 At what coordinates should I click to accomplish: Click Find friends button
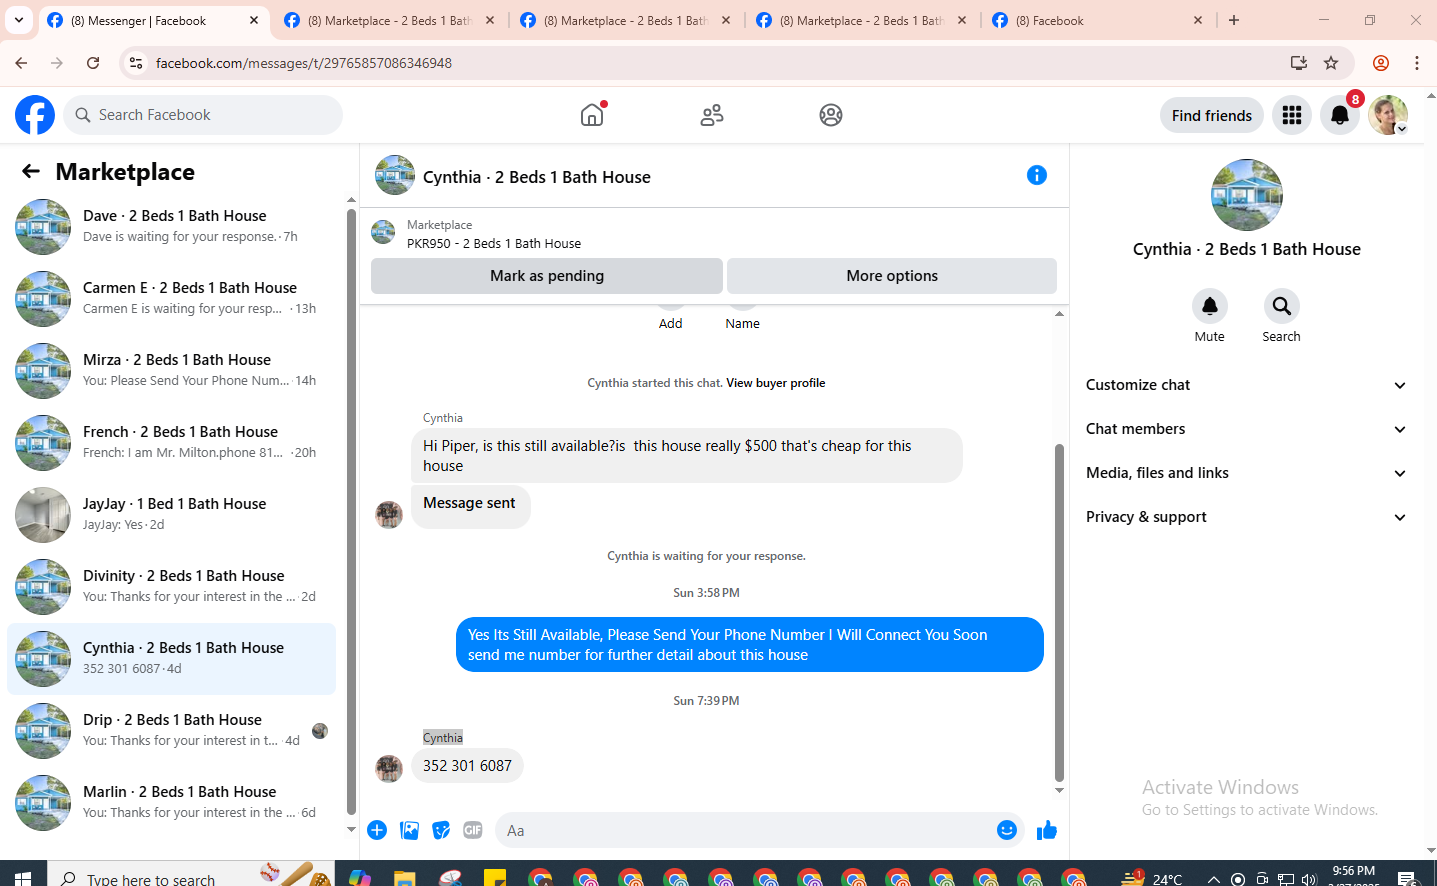[1212, 115]
